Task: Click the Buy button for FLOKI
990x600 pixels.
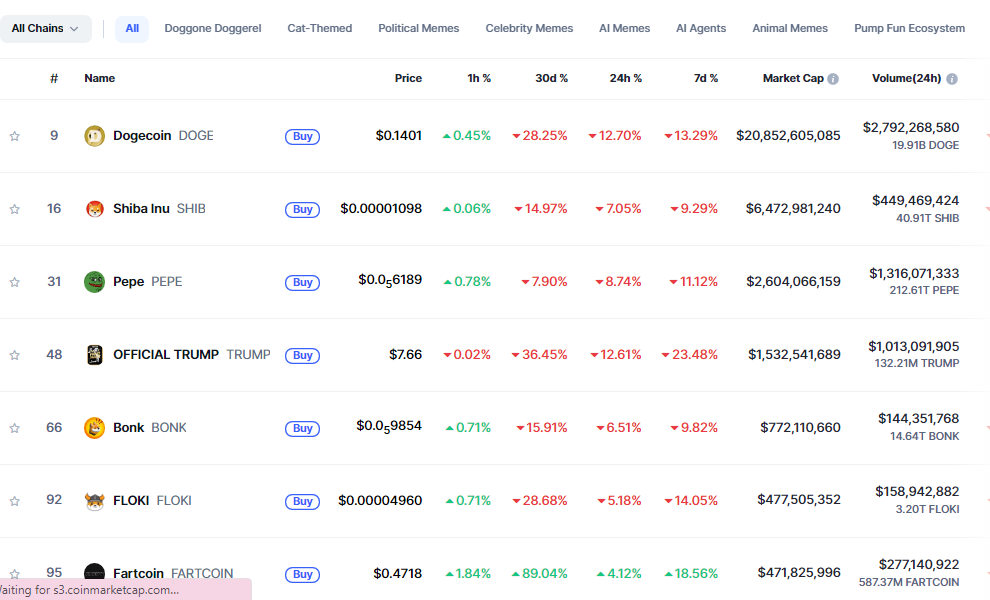Action: (302, 501)
